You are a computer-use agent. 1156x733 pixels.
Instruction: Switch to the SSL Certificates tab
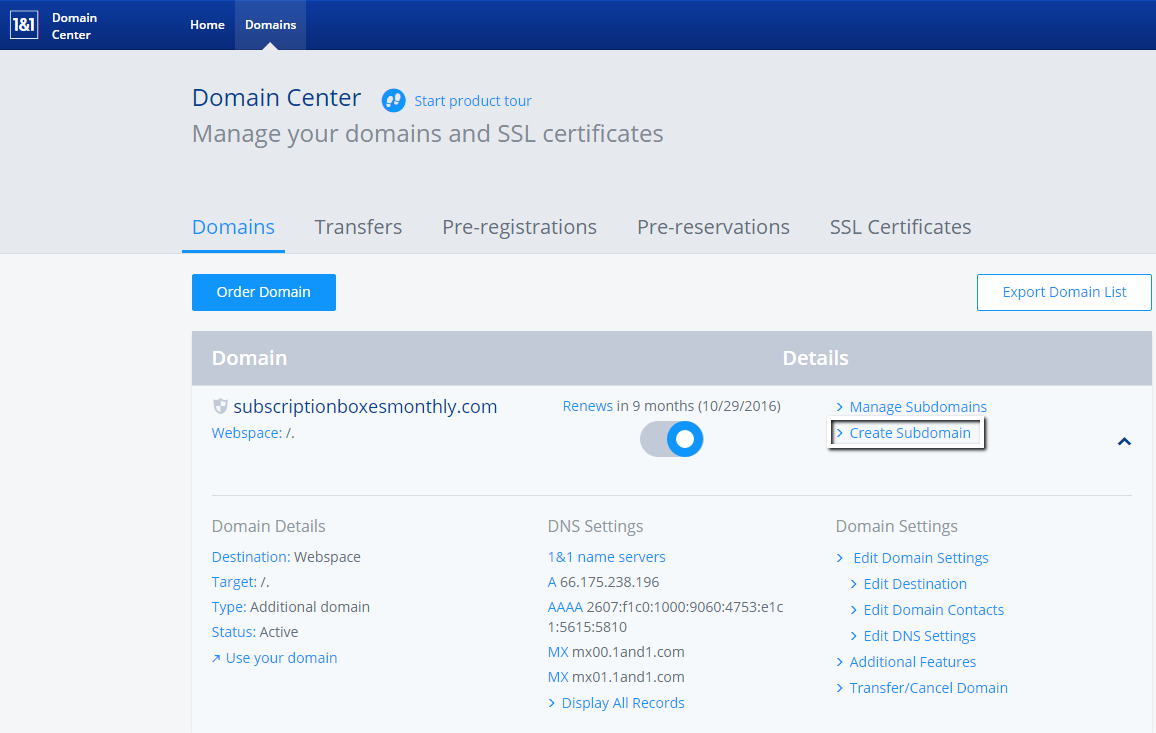900,227
